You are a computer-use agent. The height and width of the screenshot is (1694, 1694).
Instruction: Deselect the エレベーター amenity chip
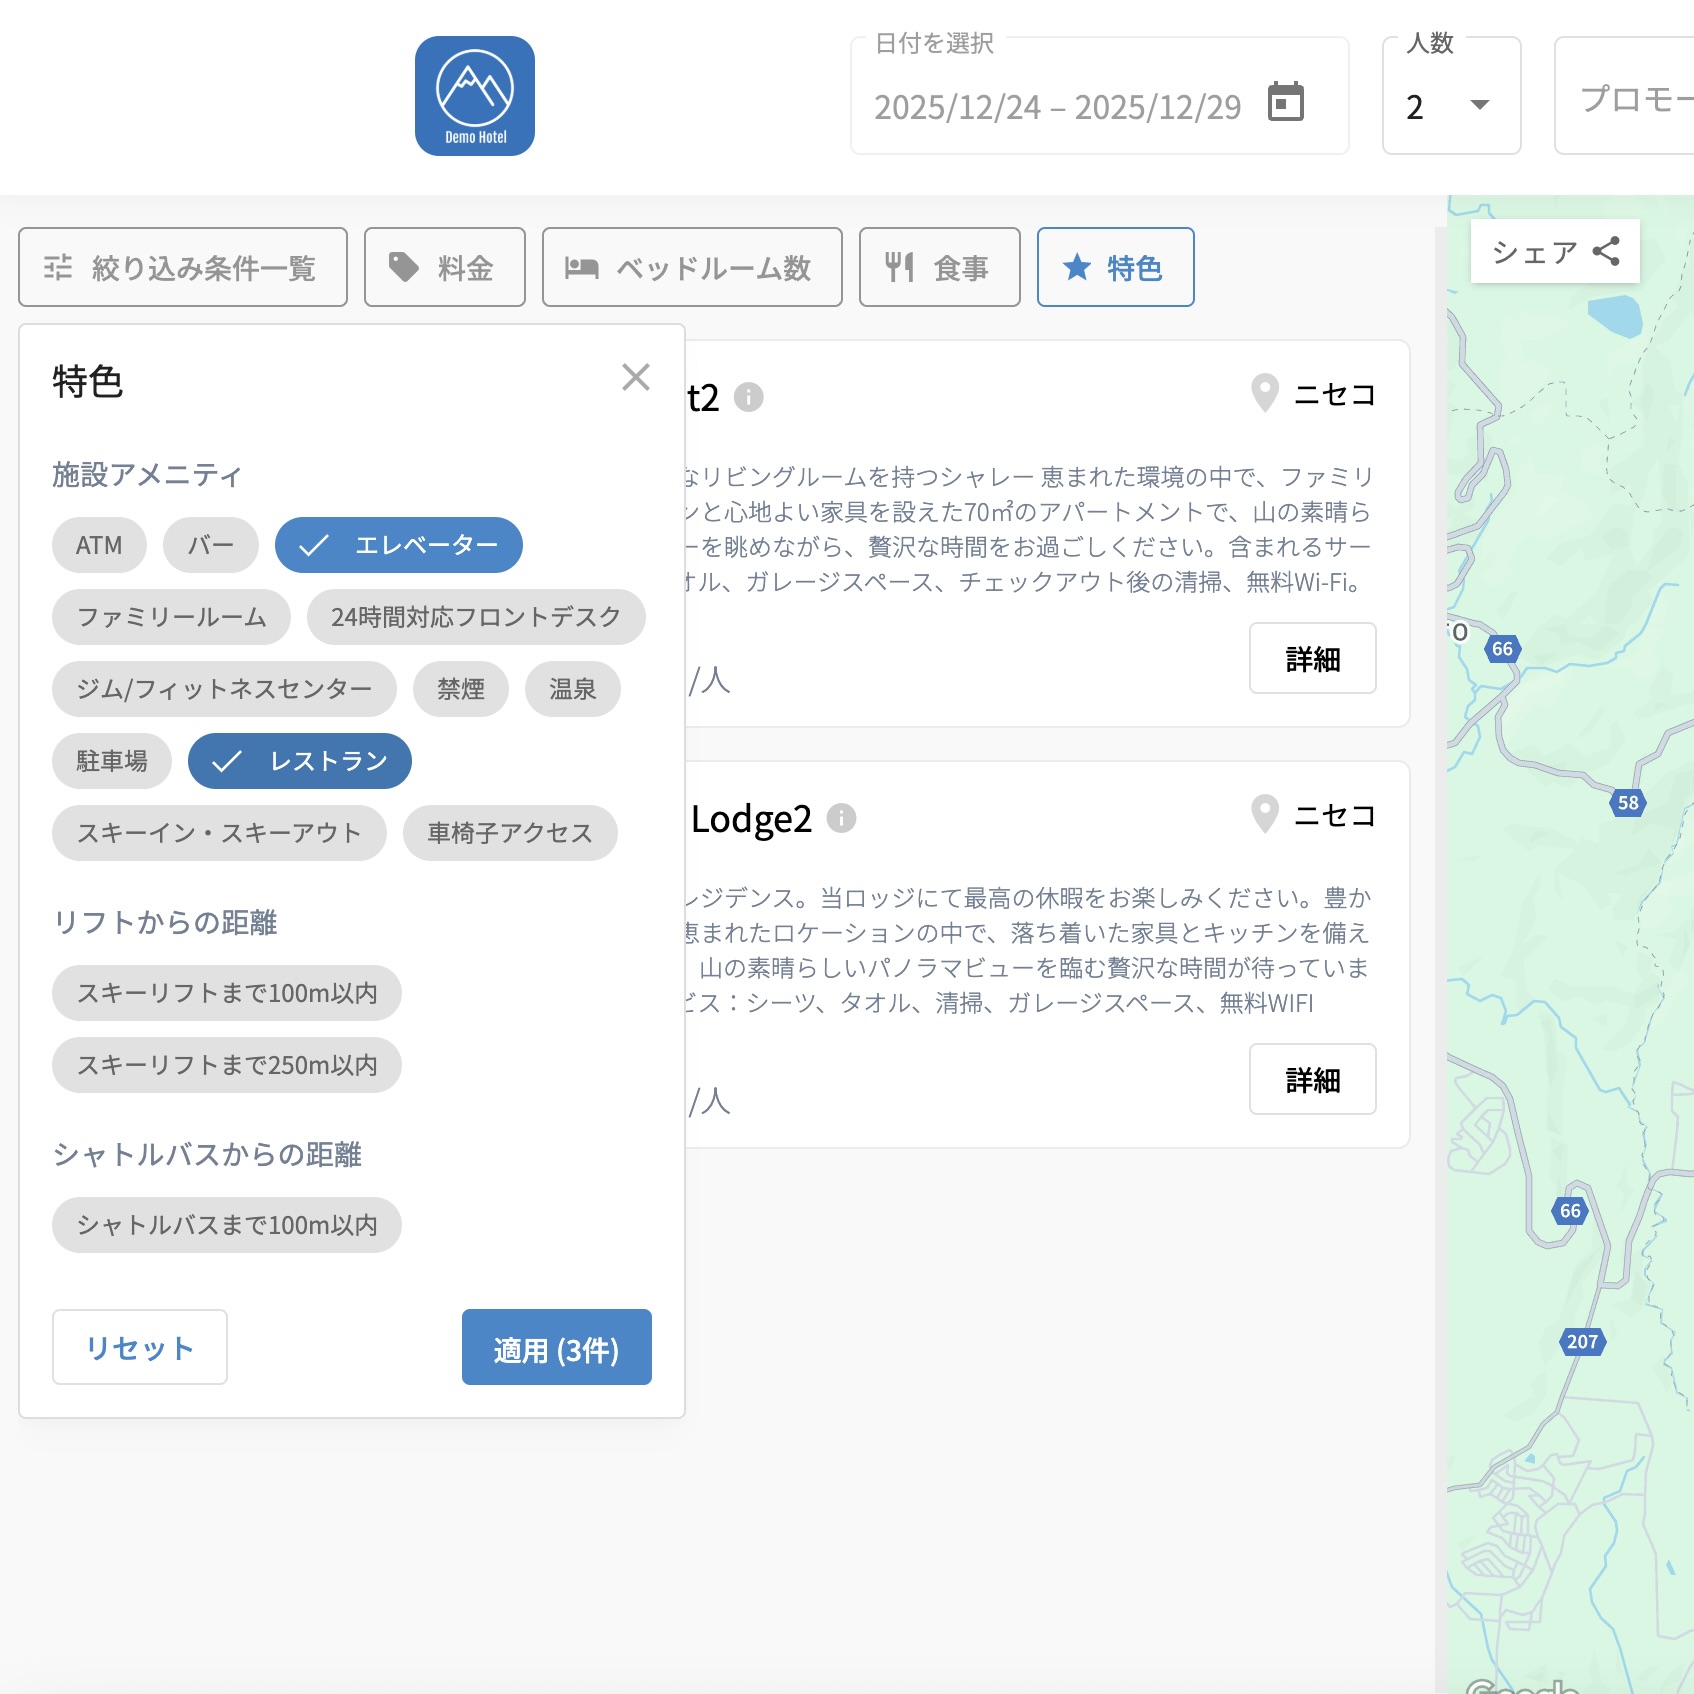click(398, 545)
